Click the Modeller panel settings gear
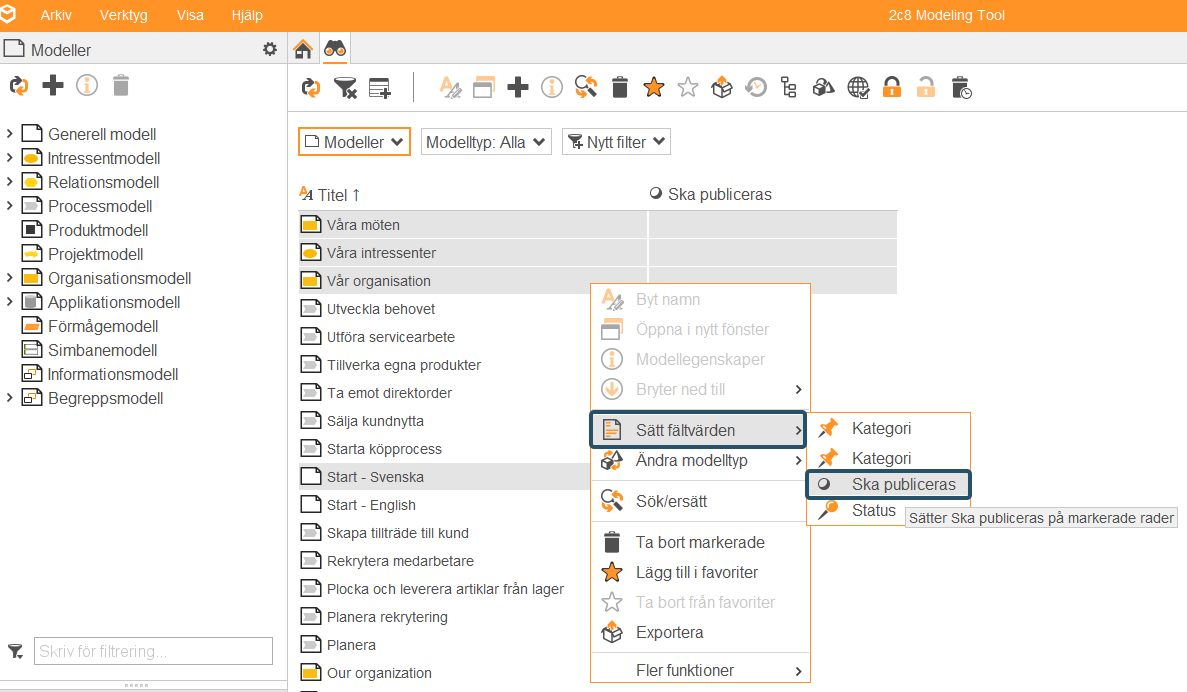1187x692 pixels. (269, 49)
